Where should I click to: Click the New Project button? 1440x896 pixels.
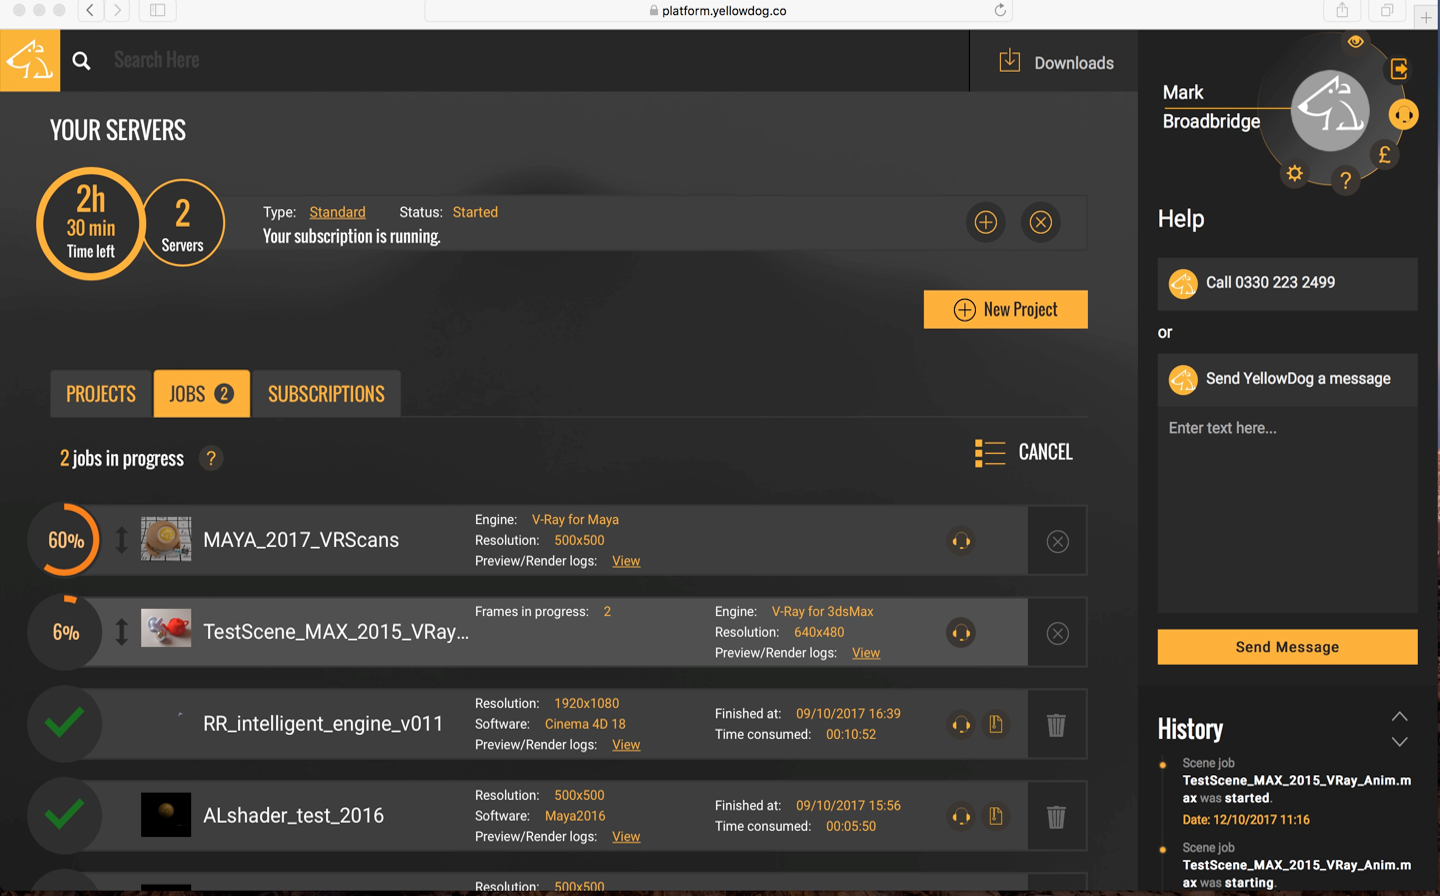click(x=1005, y=309)
